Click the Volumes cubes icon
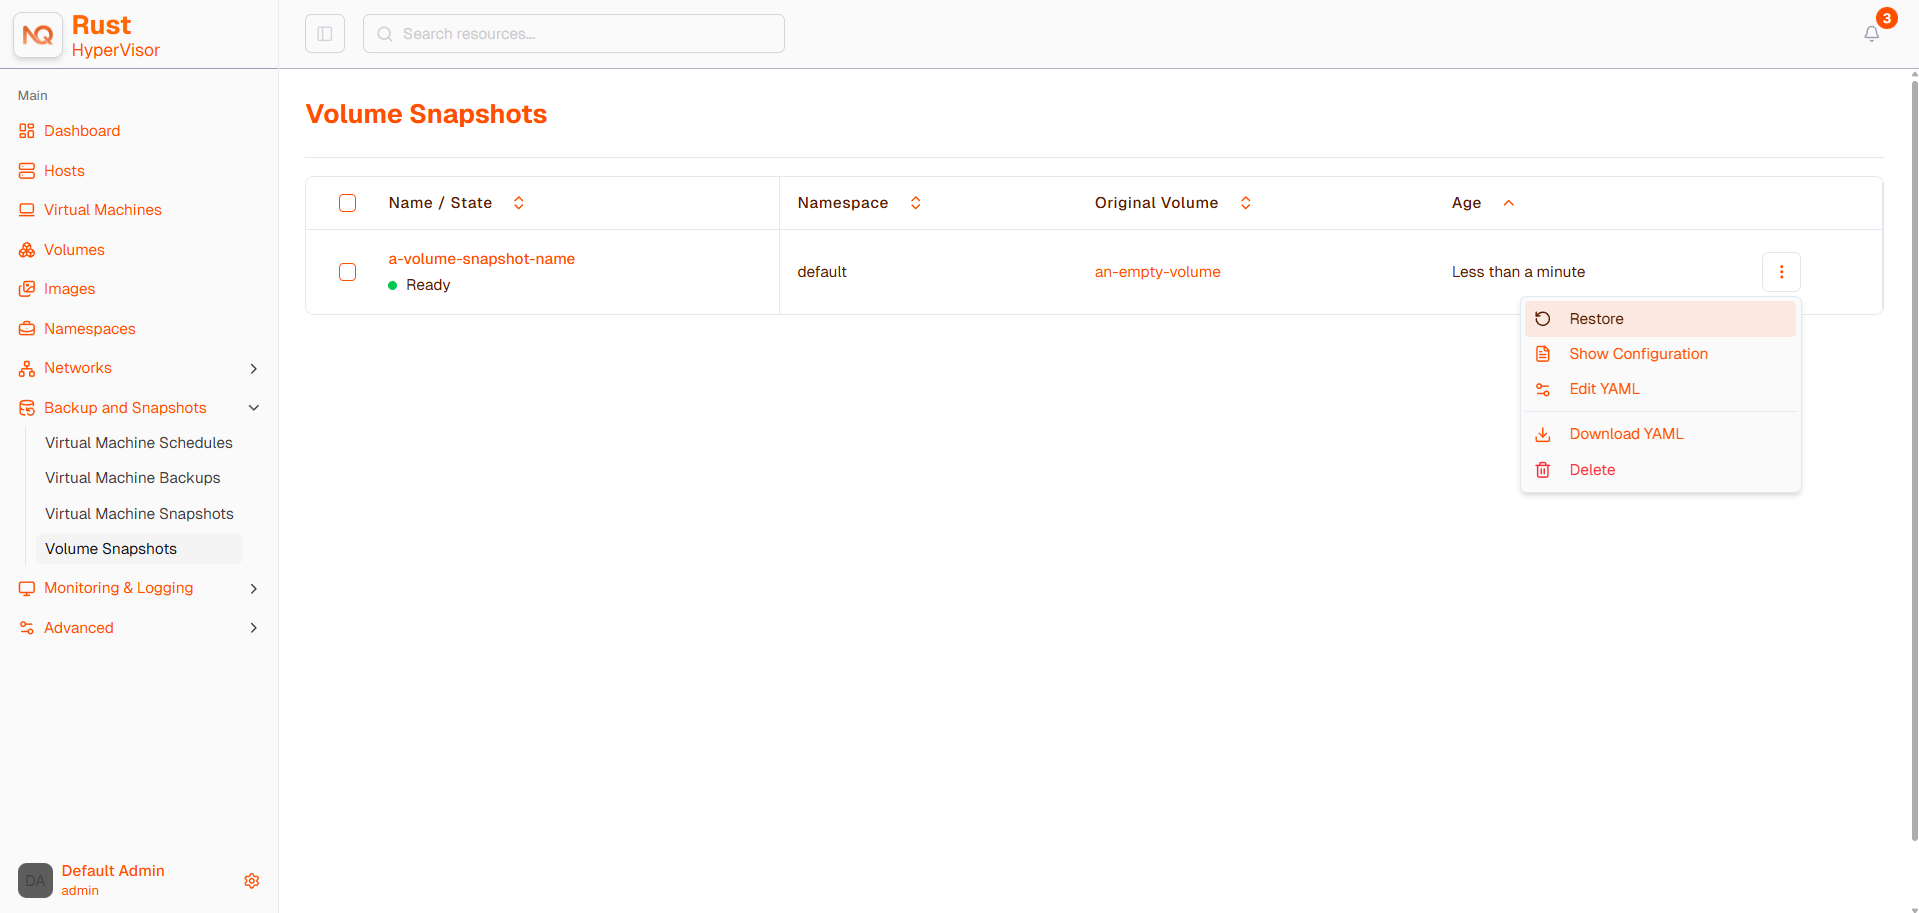This screenshot has width=1919, height=913. point(27,250)
